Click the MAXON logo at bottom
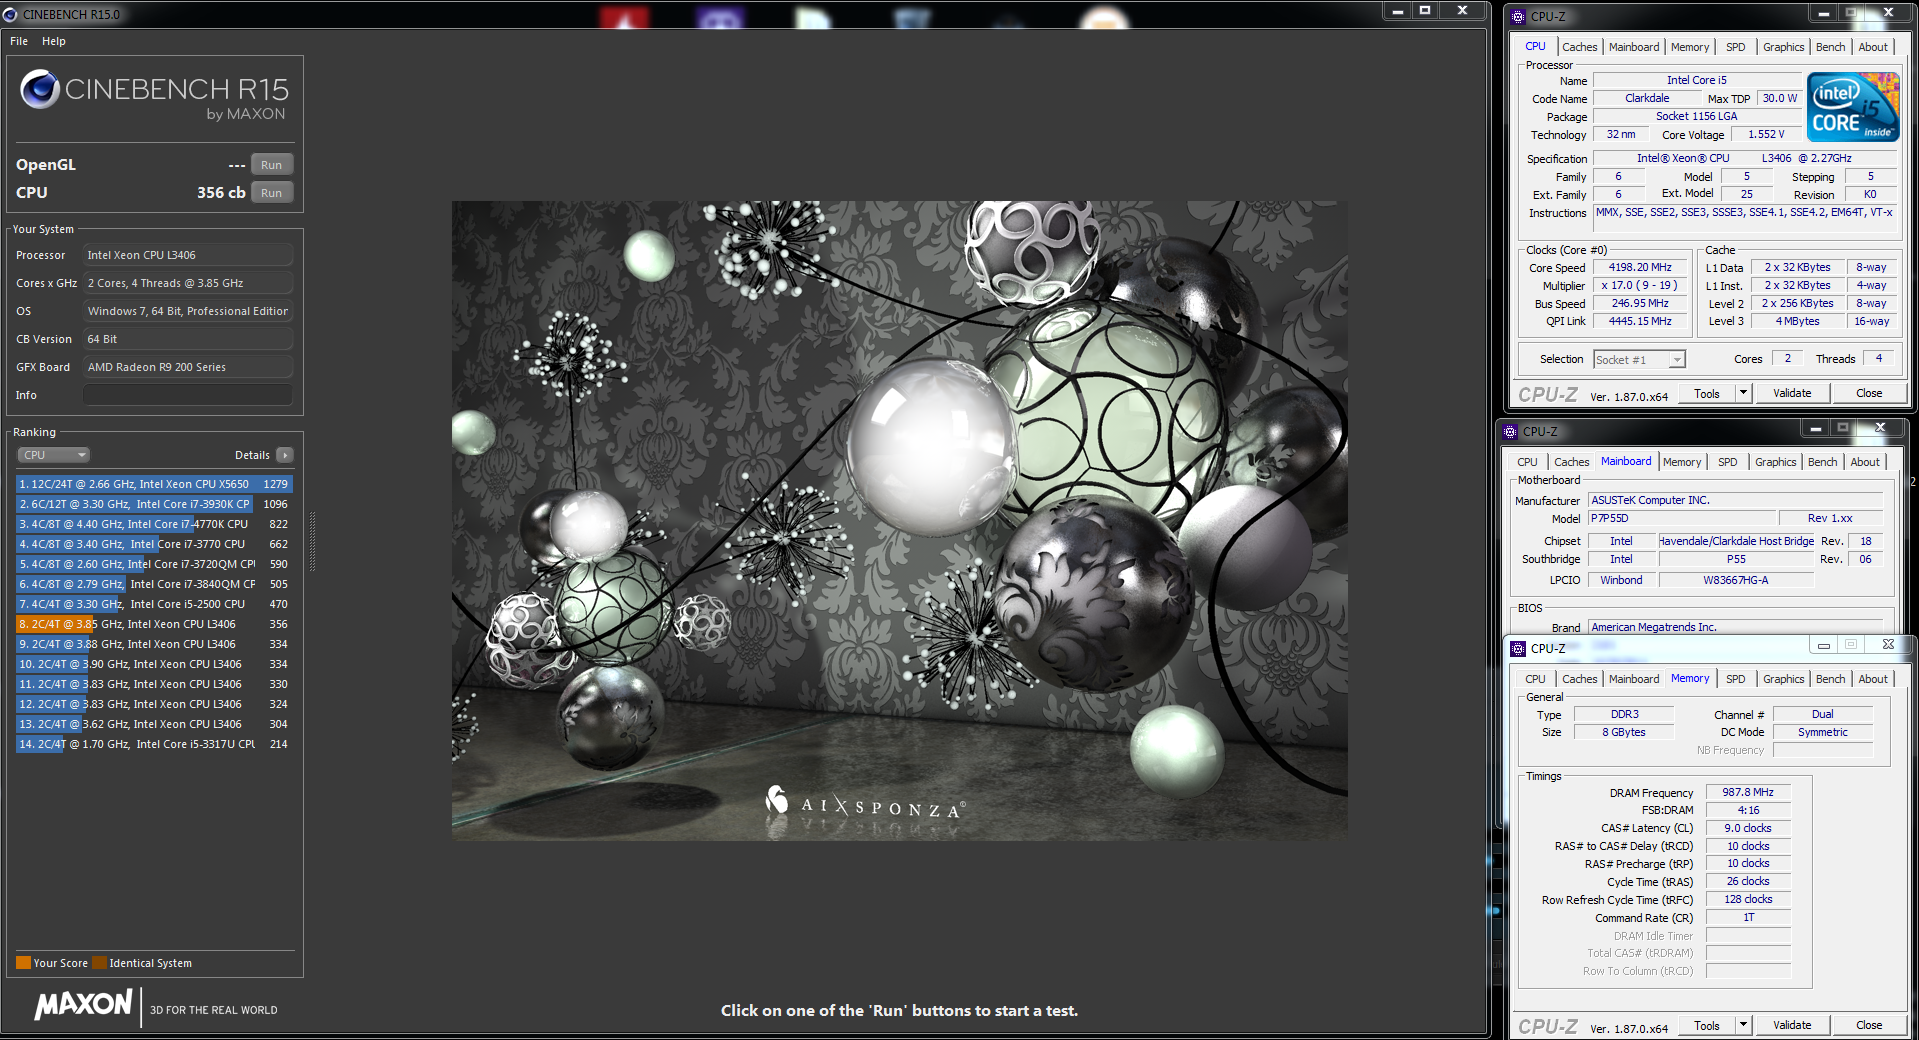The width and height of the screenshot is (1919, 1040). point(84,1005)
